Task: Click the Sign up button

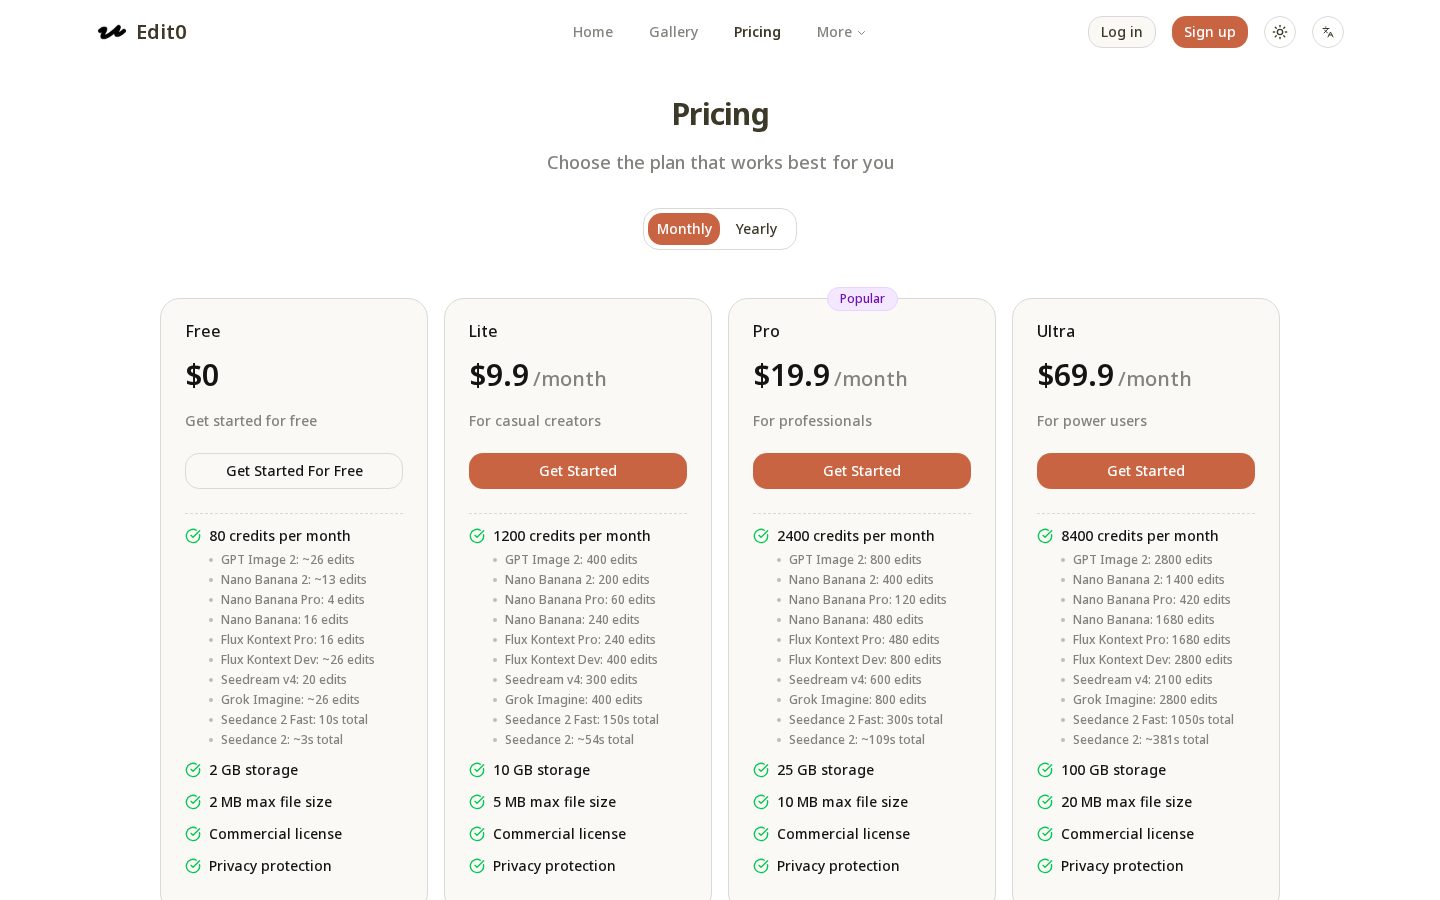Action: coord(1210,32)
